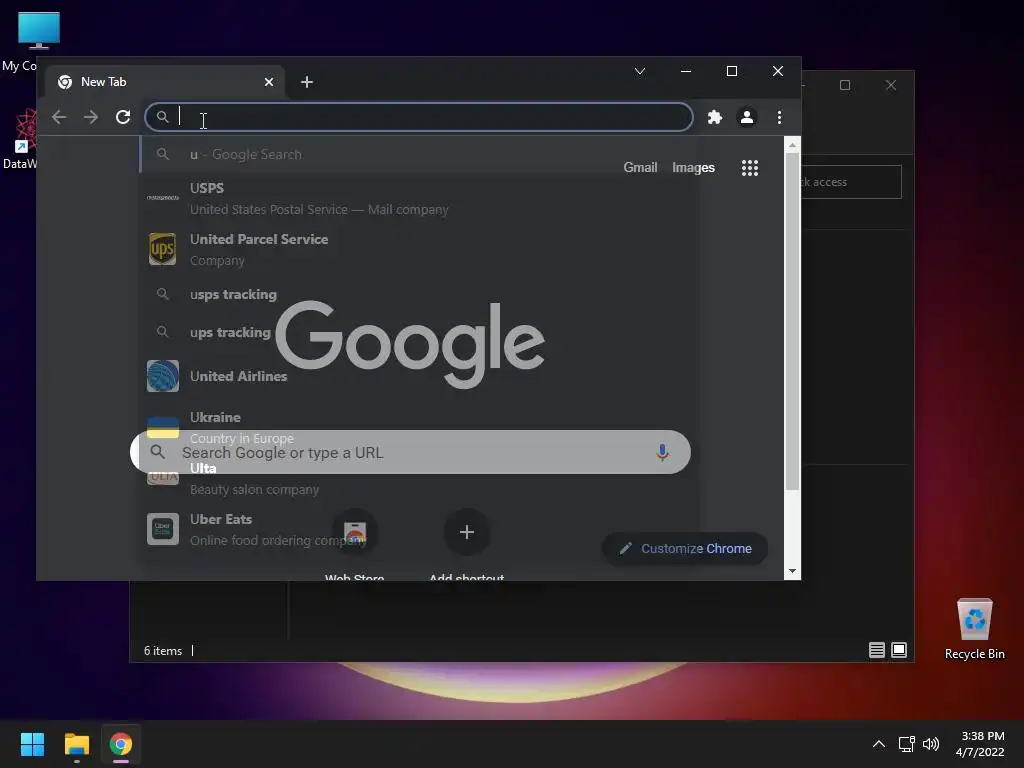This screenshot has height=768, width=1024.
Task: Choose the Ukraine suggestion
Action: [x=418, y=427]
